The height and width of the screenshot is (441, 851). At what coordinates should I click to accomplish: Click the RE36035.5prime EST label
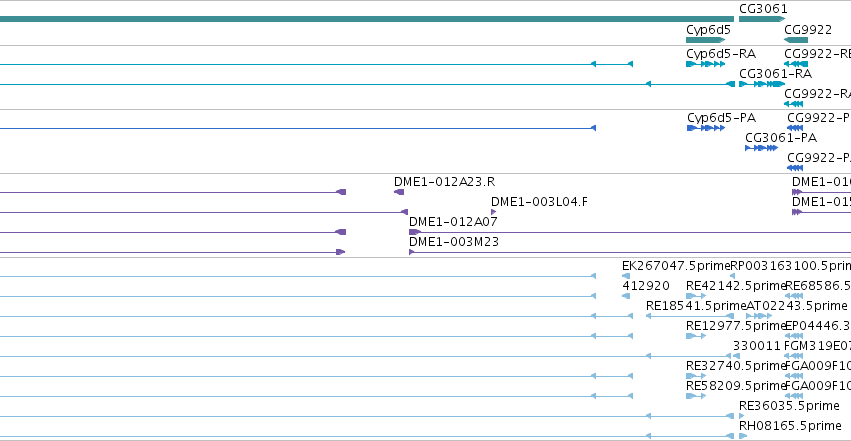pos(789,406)
